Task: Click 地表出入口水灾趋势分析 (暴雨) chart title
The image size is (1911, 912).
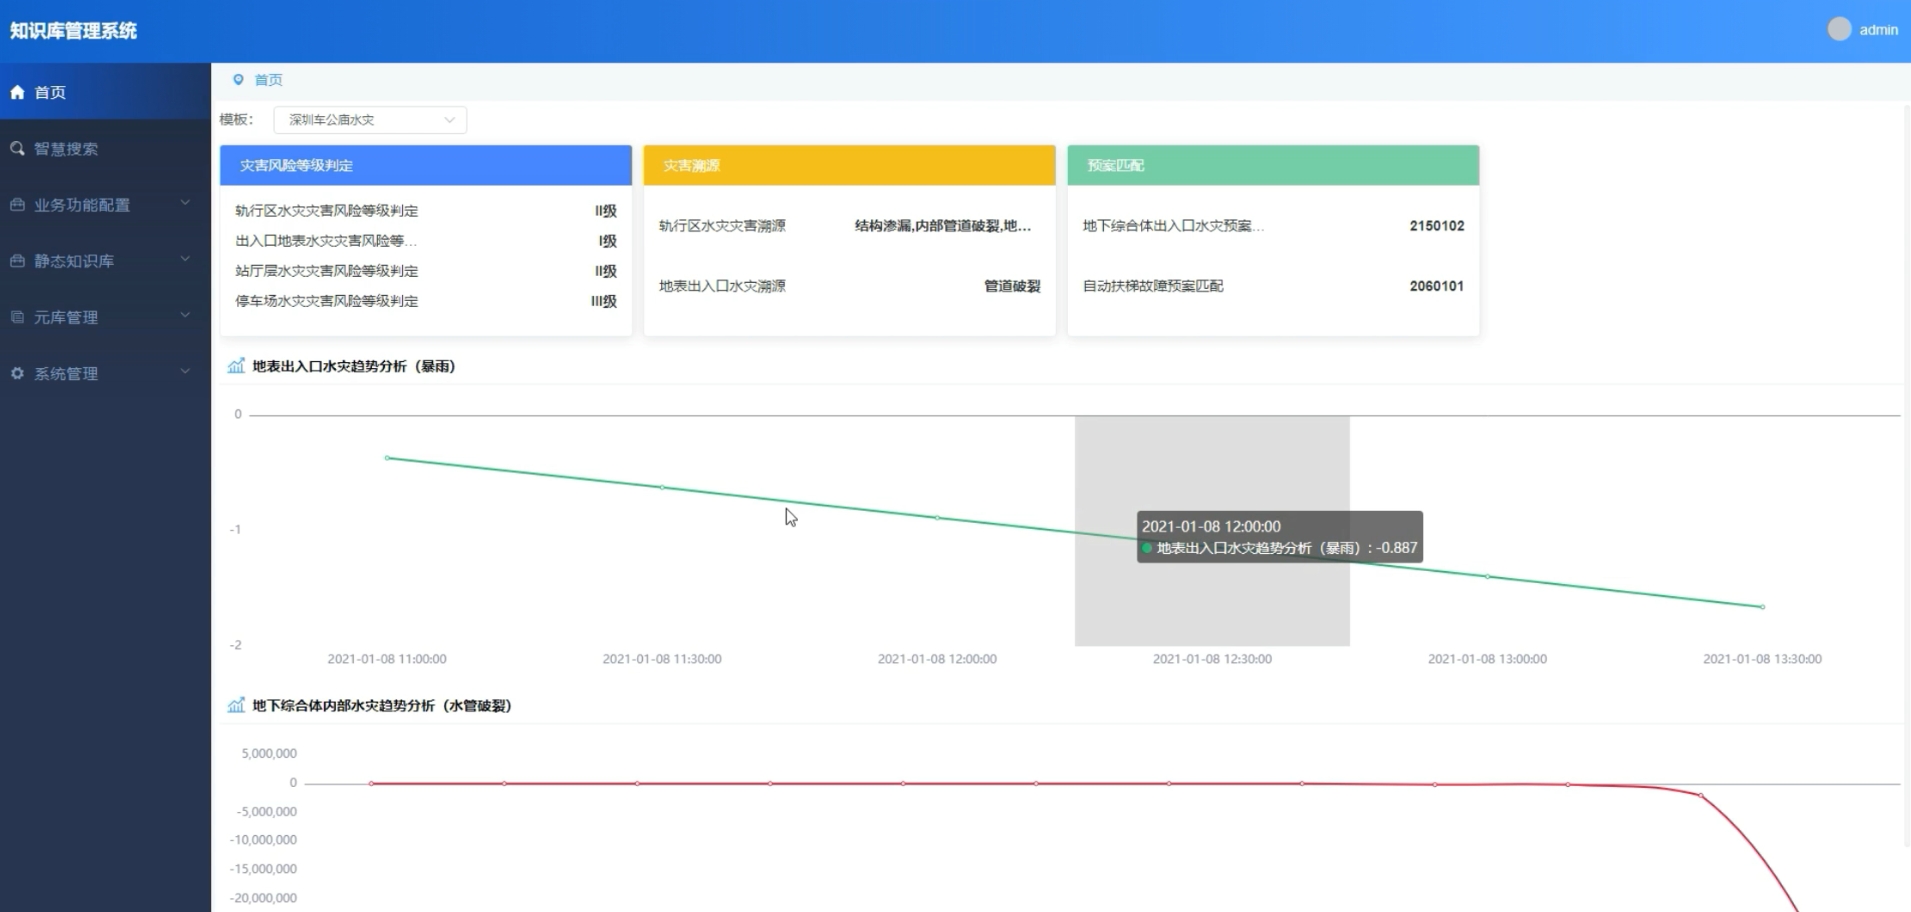Action: coord(354,366)
